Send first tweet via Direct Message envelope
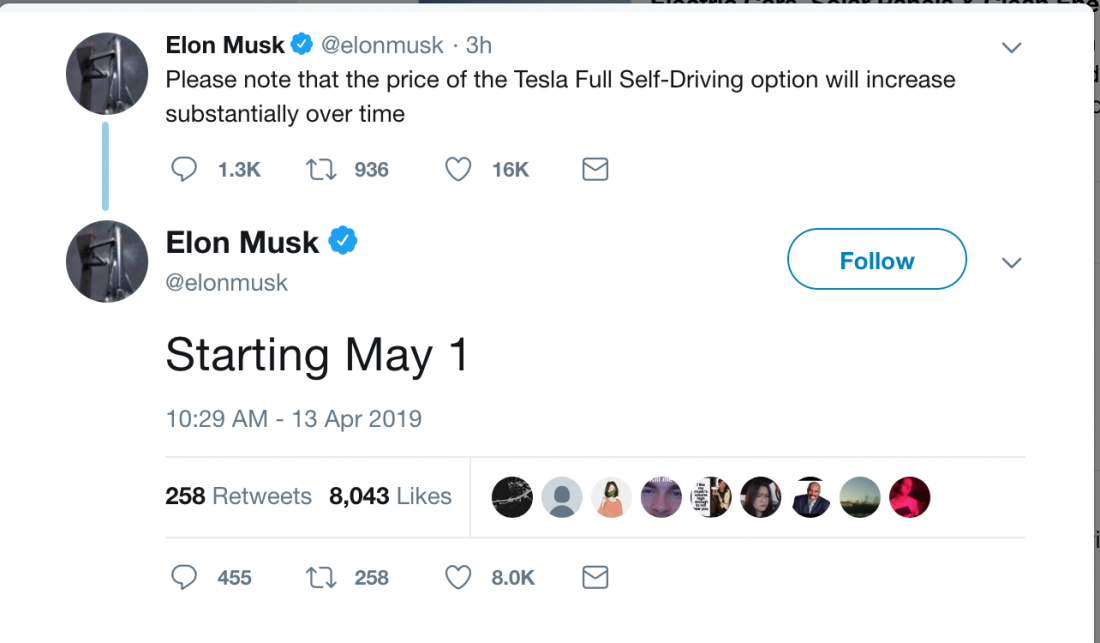Screen dimensions: 1100x643 pos(595,170)
